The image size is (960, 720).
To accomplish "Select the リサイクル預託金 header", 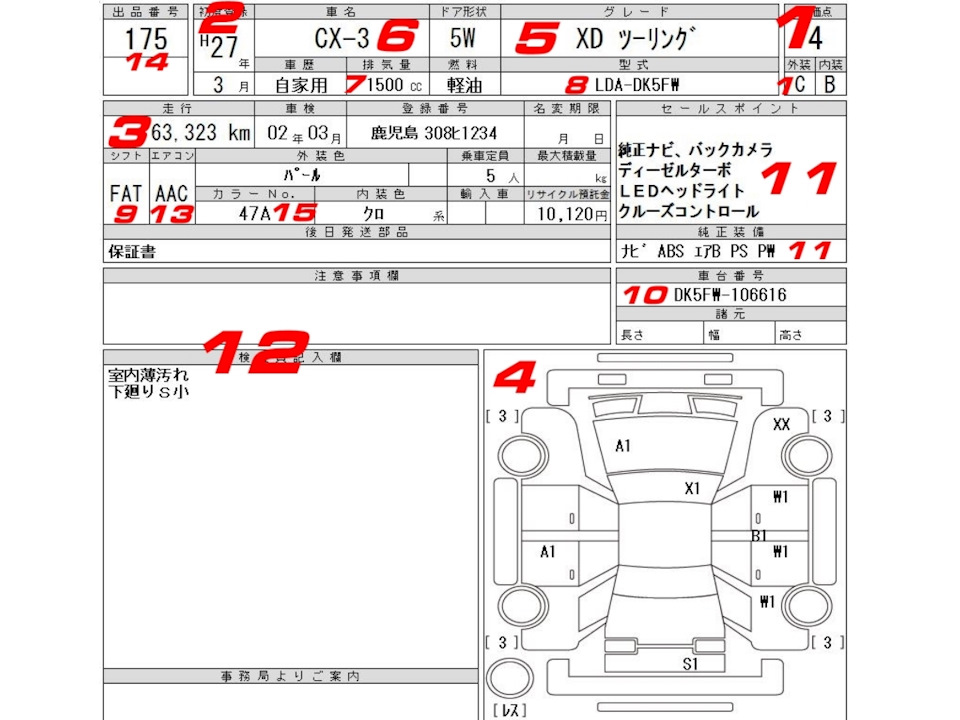I will 568,194.
